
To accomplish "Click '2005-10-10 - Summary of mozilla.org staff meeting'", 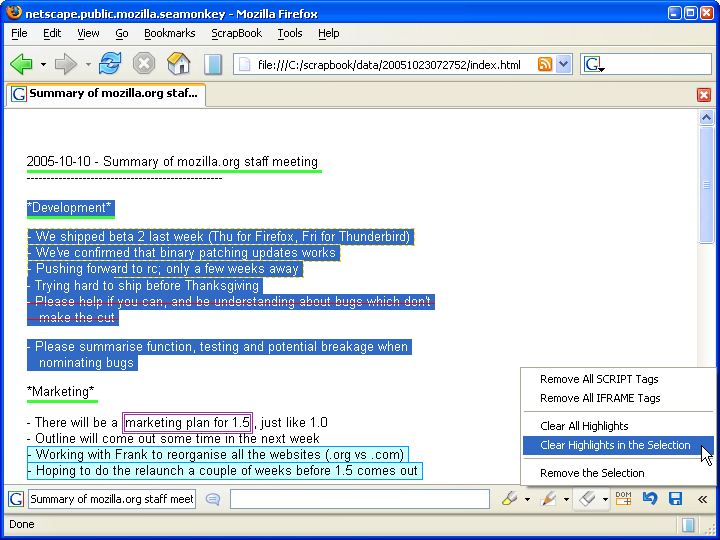I will pos(172,162).
